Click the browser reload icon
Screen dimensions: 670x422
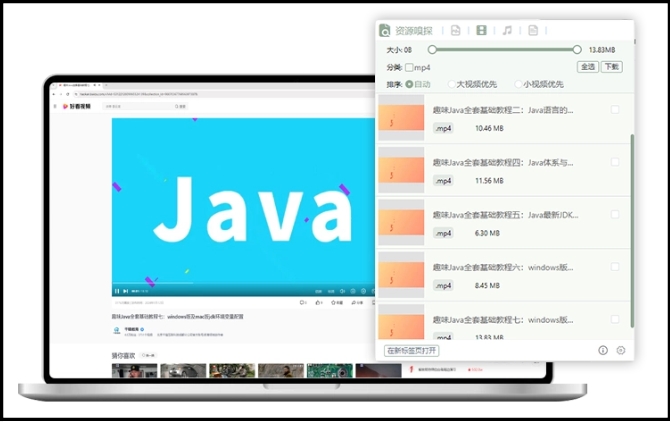tap(68, 94)
